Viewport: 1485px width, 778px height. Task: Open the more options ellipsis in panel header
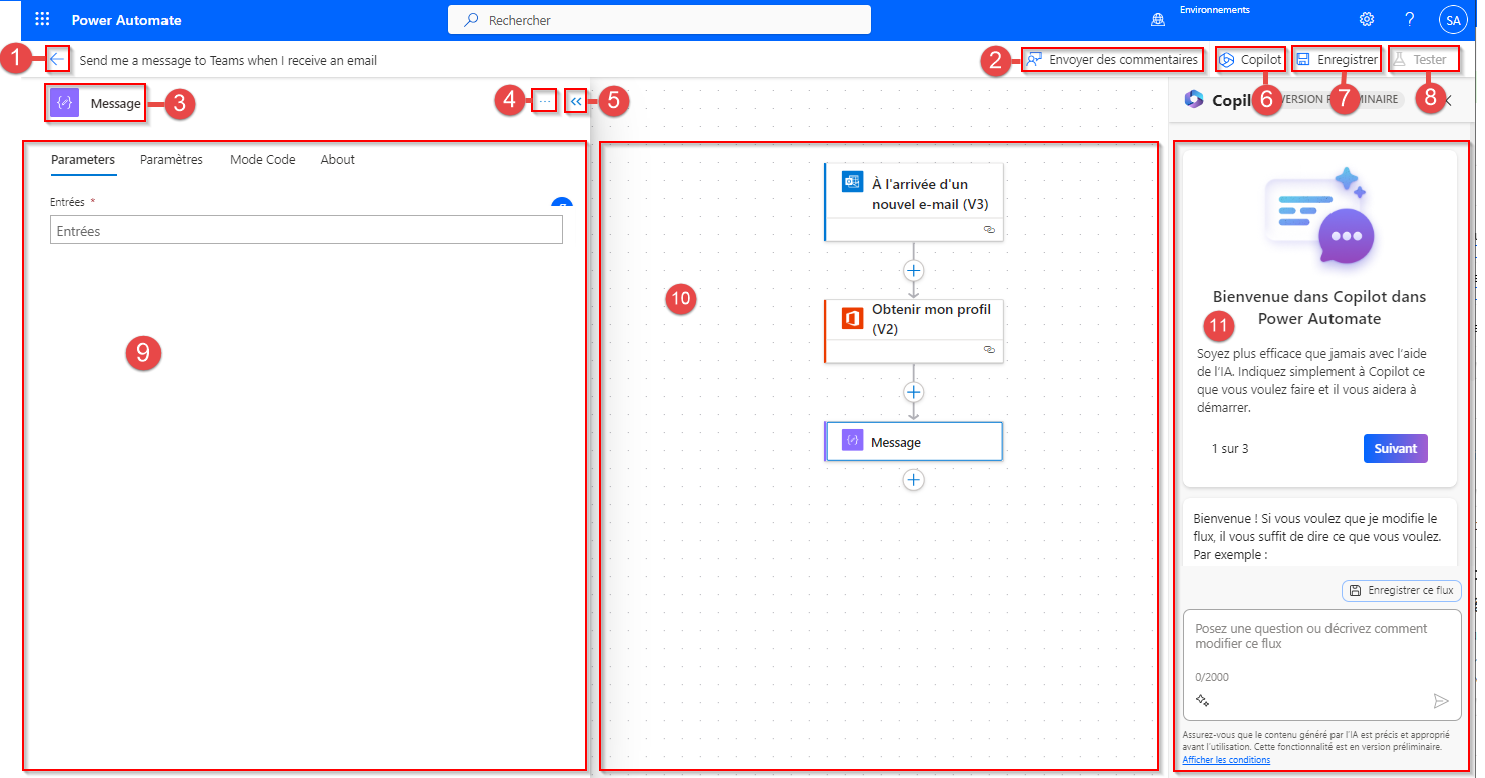[x=545, y=102]
